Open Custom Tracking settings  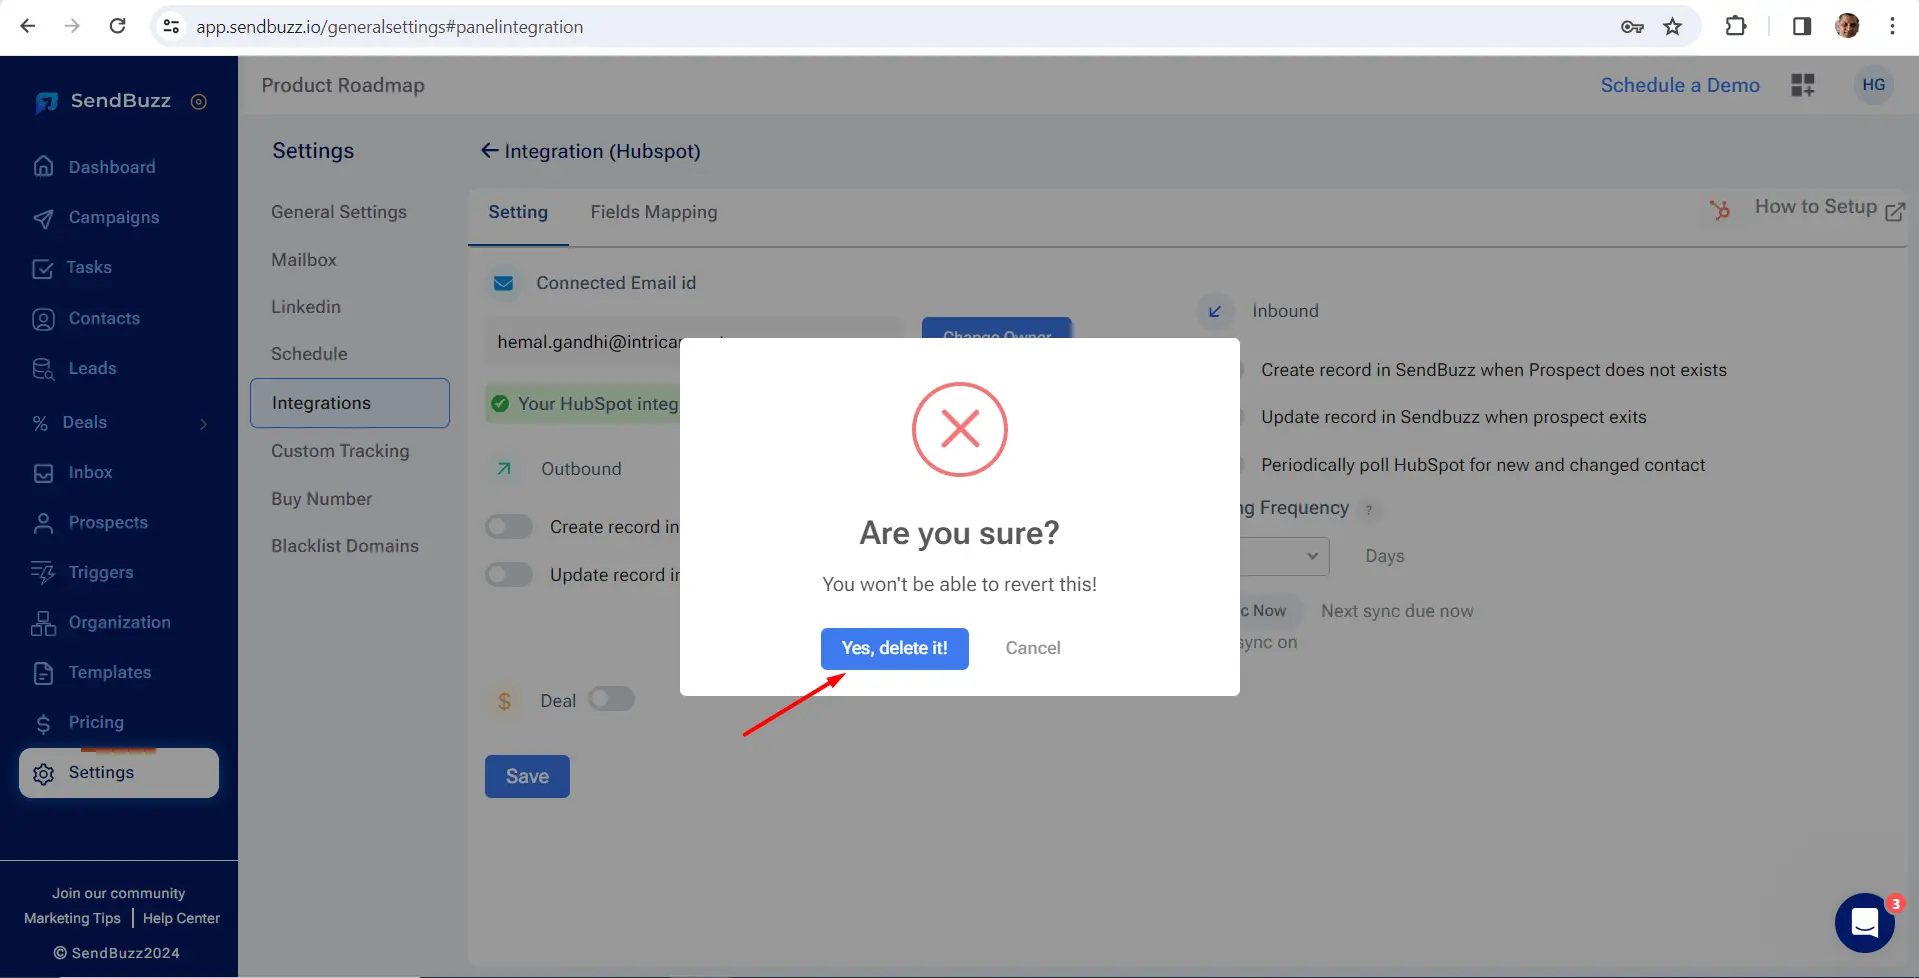click(340, 451)
